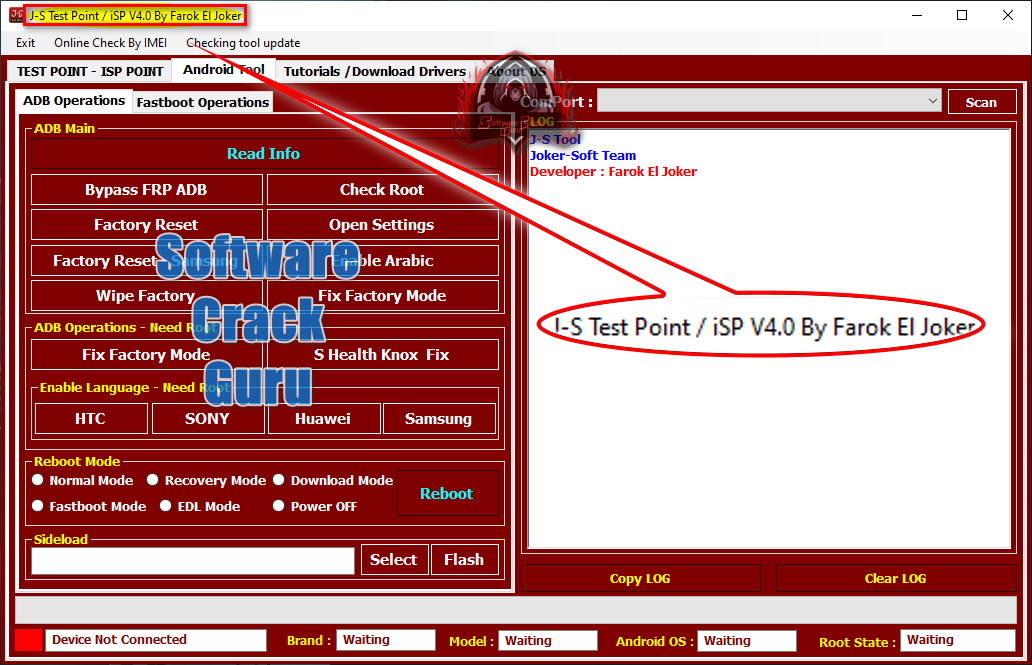Click 'J-S Tool' log line

pos(555,140)
